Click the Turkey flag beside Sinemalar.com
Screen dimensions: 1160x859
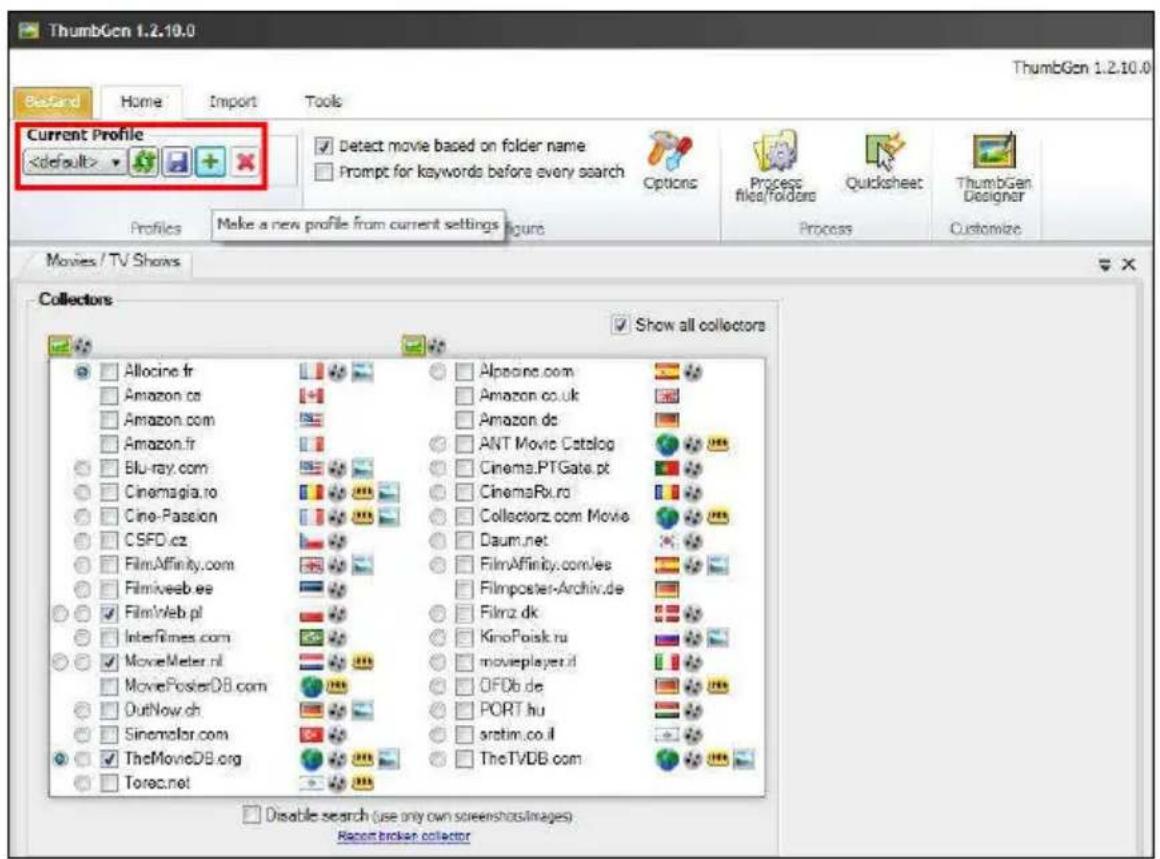pyautogui.click(x=311, y=735)
